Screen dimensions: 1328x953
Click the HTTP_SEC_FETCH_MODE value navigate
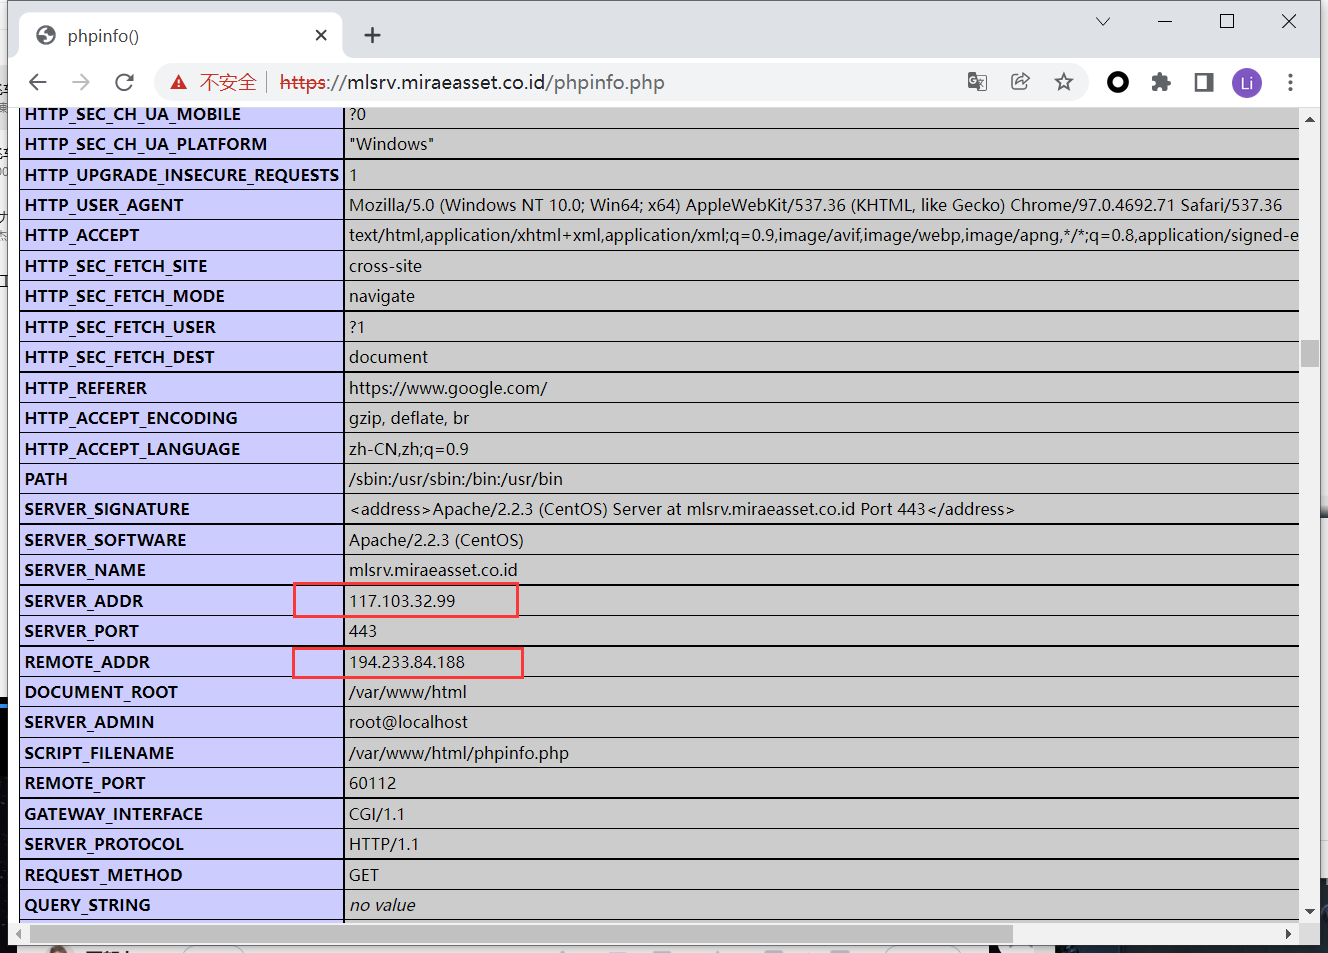pyautogui.click(x=382, y=296)
